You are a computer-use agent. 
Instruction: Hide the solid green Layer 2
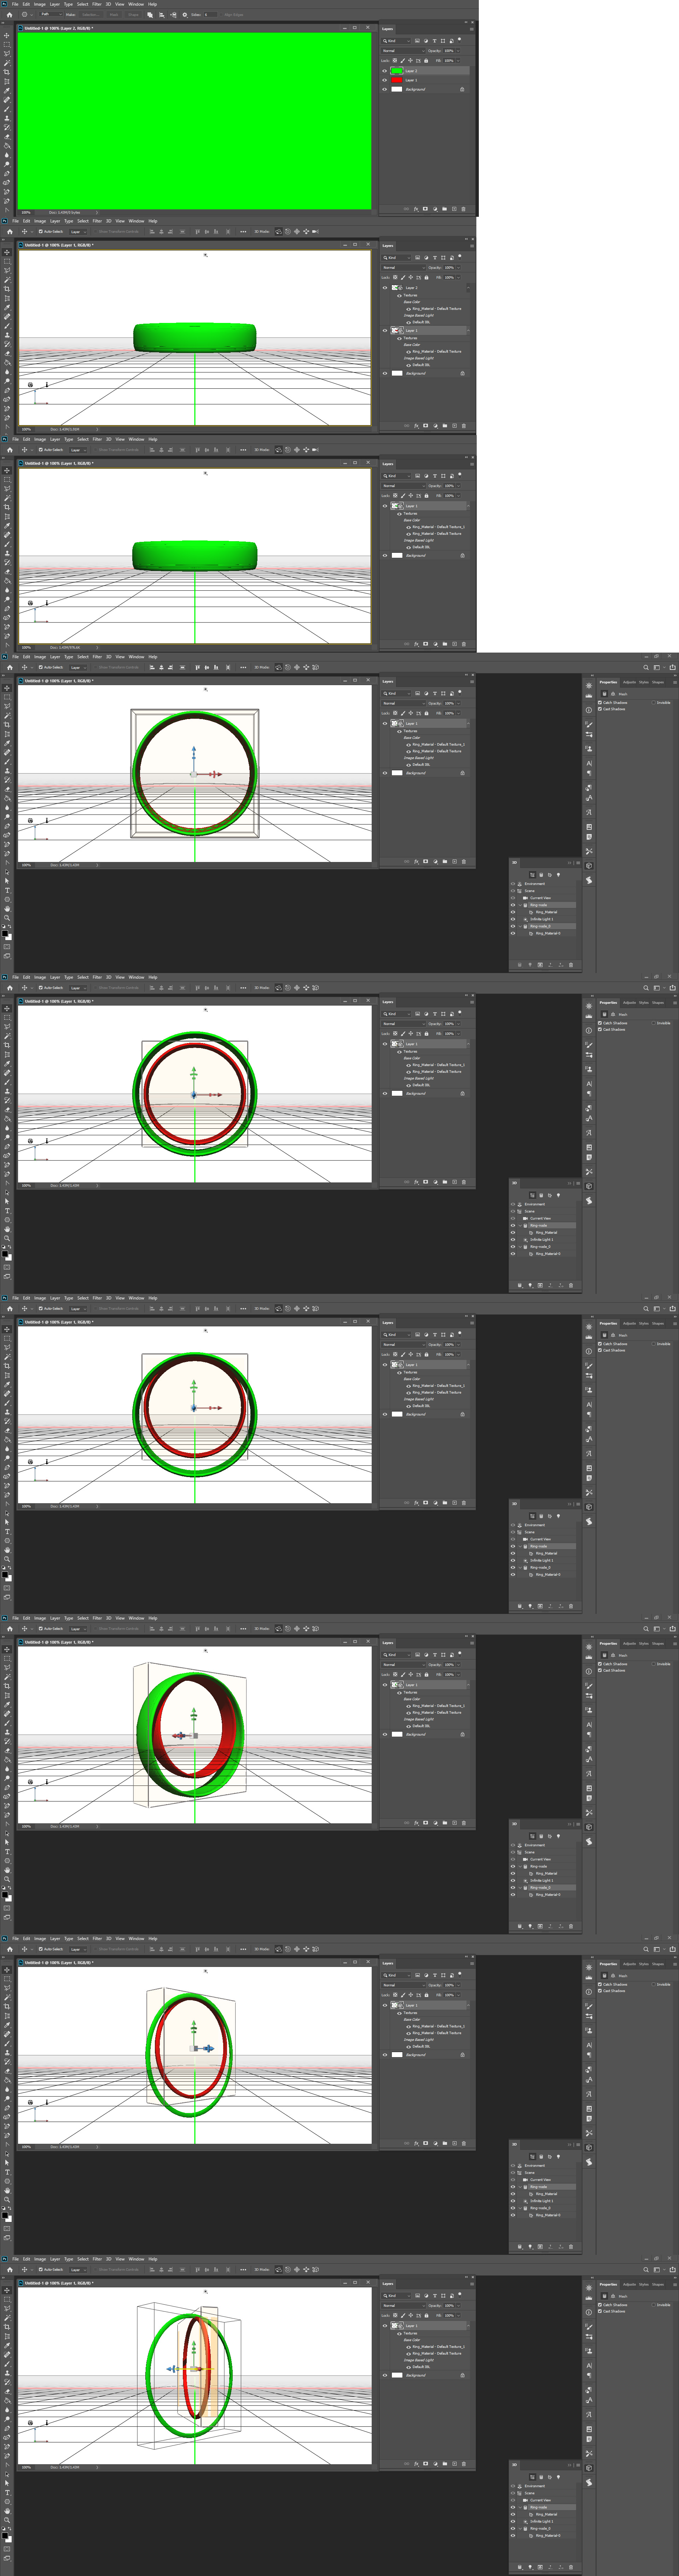pyautogui.click(x=384, y=71)
